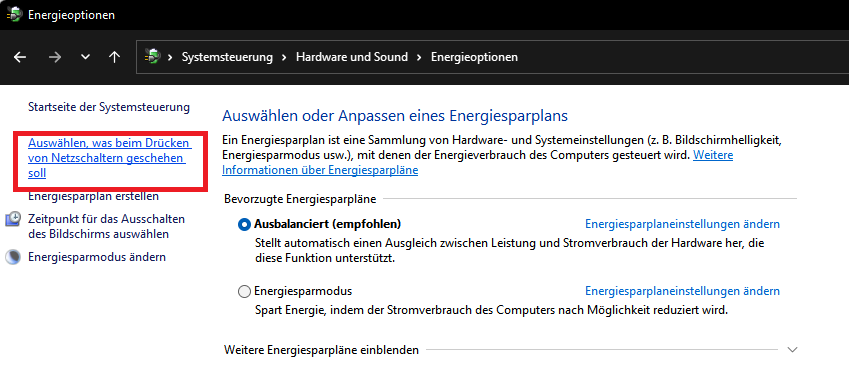Screen dimensions: 849x389
Task: Open the recent locations dropdown chevron
Action: [85, 57]
